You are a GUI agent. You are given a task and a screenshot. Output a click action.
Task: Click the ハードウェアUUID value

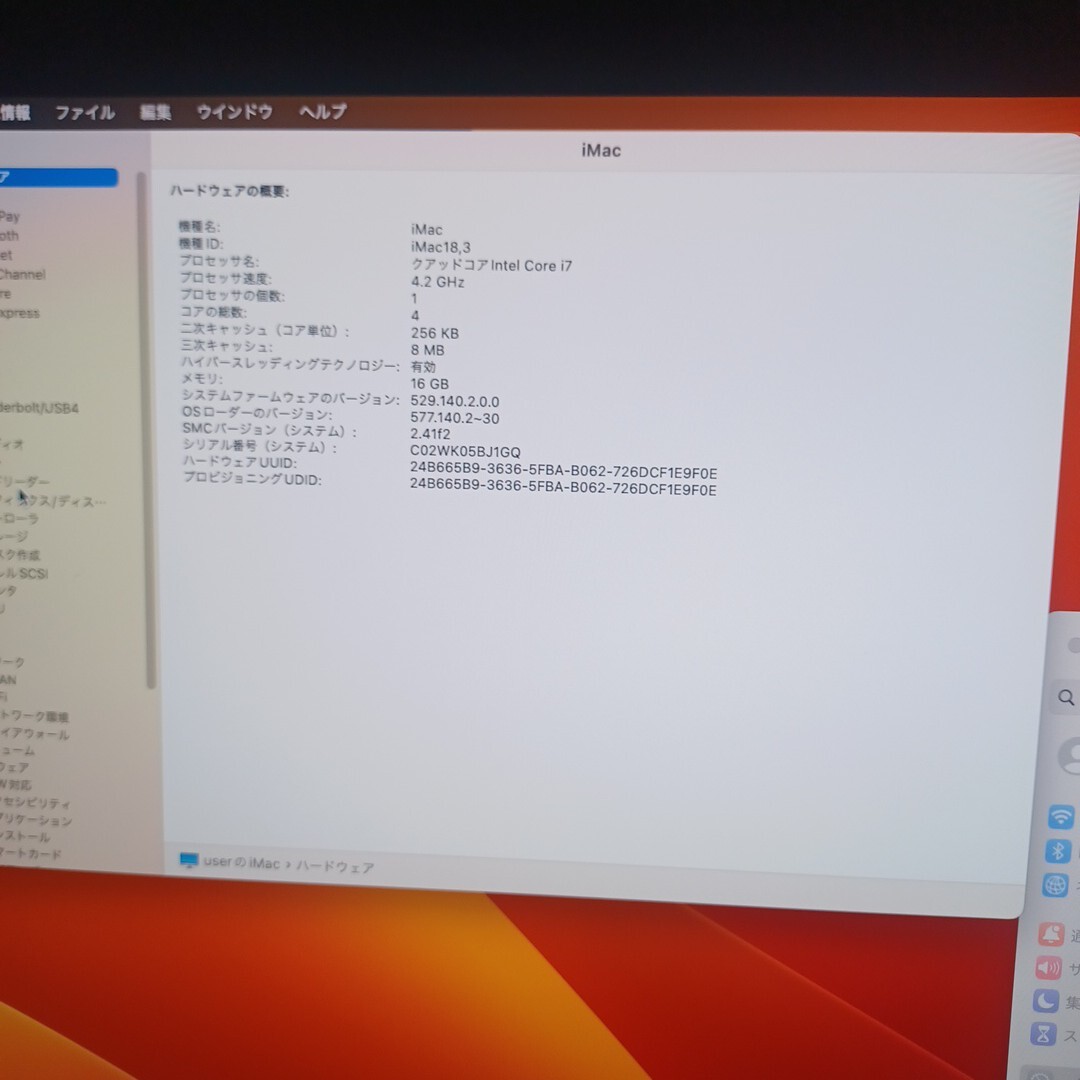click(x=563, y=470)
